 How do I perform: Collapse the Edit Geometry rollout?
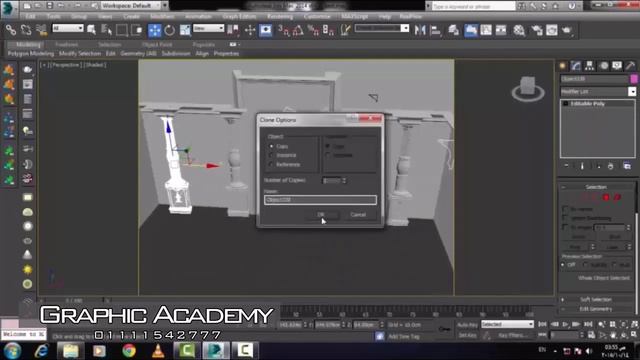(x=596, y=309)
